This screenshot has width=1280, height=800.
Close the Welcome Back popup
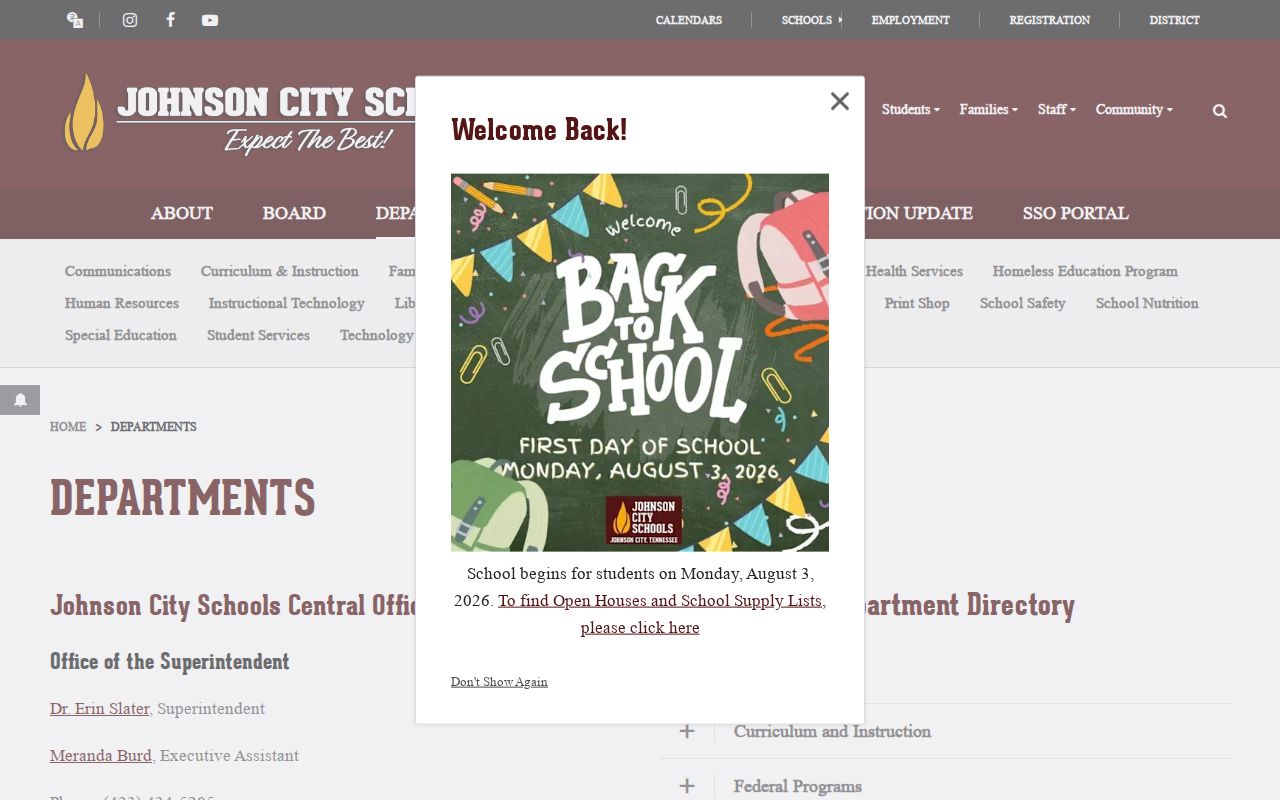click(x=840, y=101)
